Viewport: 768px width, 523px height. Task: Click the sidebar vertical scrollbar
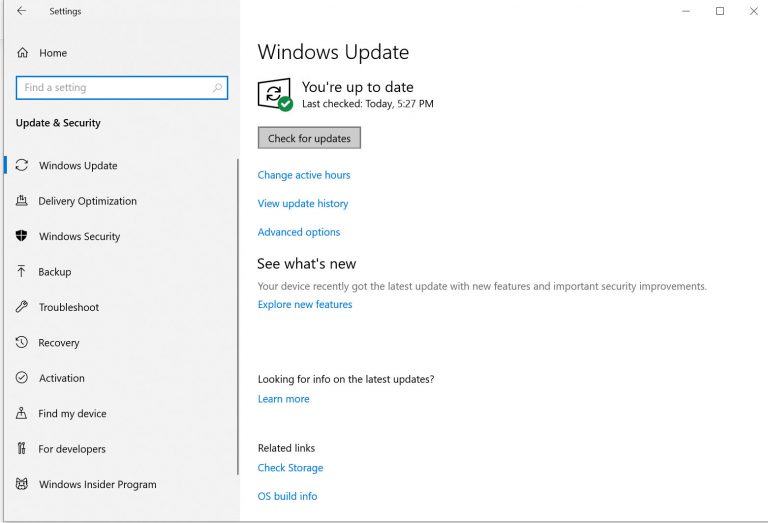click(x=238, y=316)
